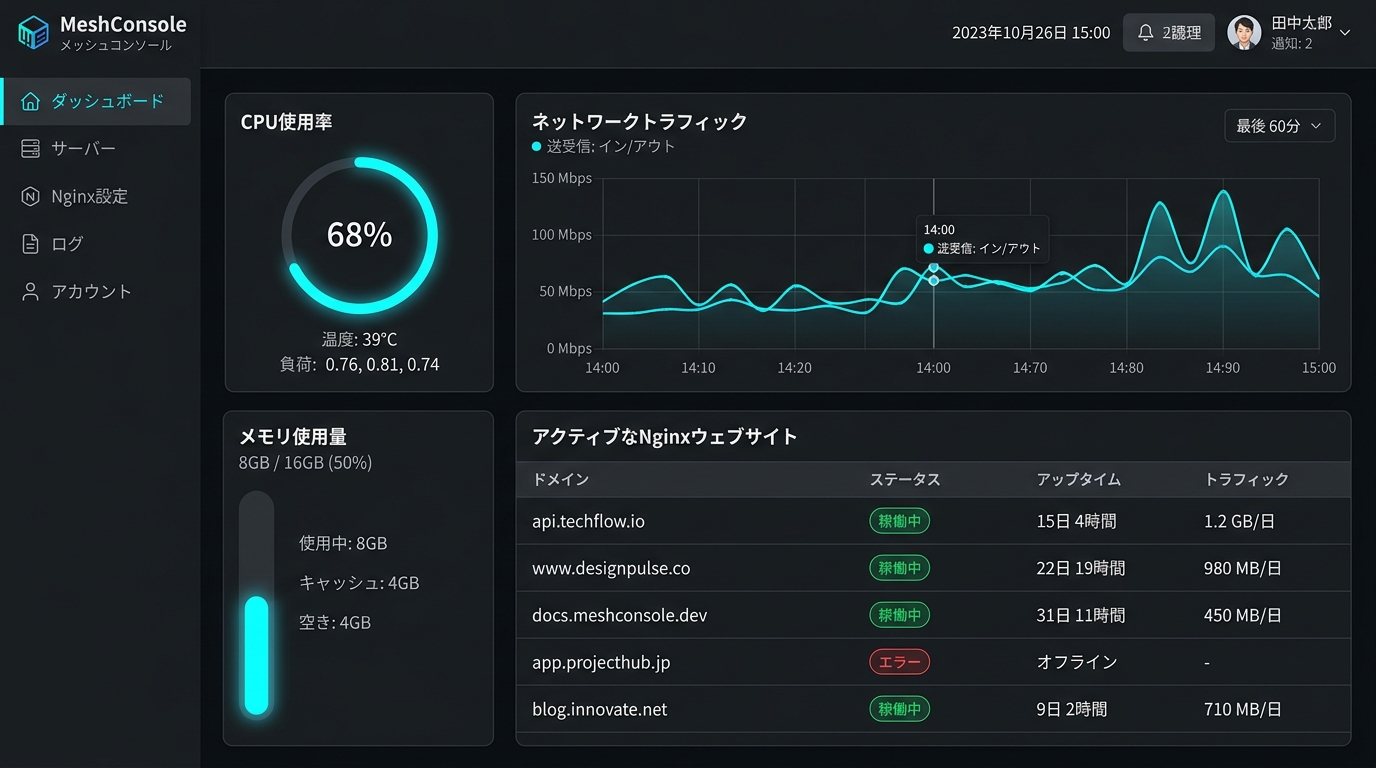Click the アクティブなNginxウェブサイト table title
The height and width of the screenshot is (768, 1376).
pos(665,436)
